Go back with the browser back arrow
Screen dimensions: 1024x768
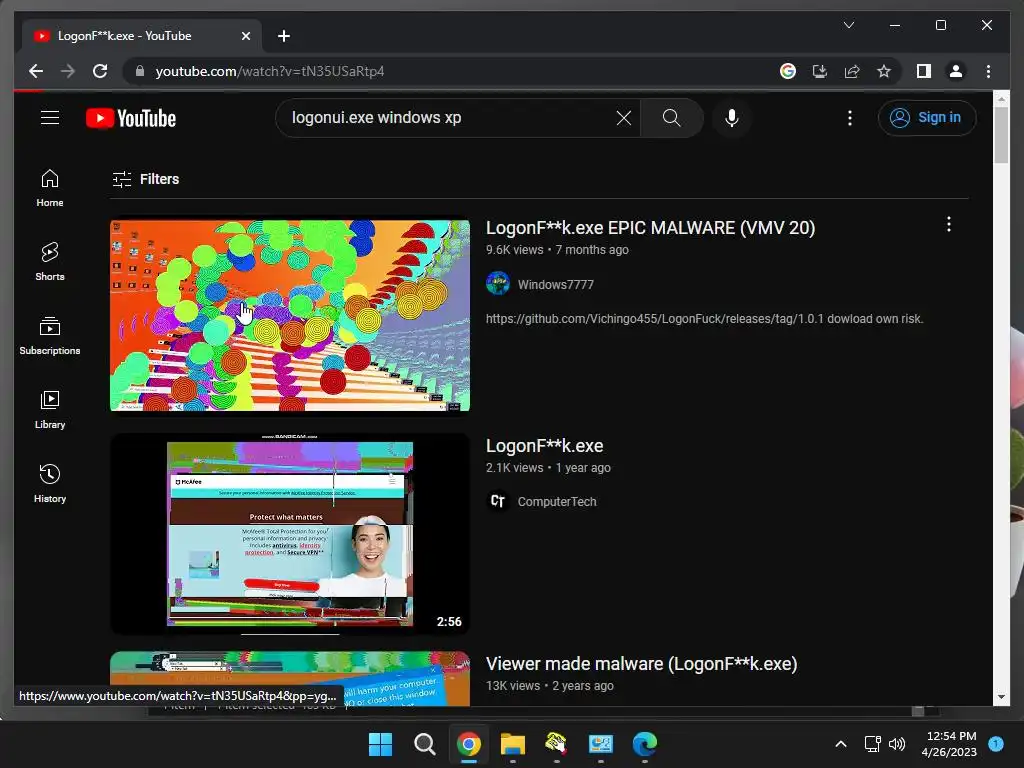click(x=36, y=71)
